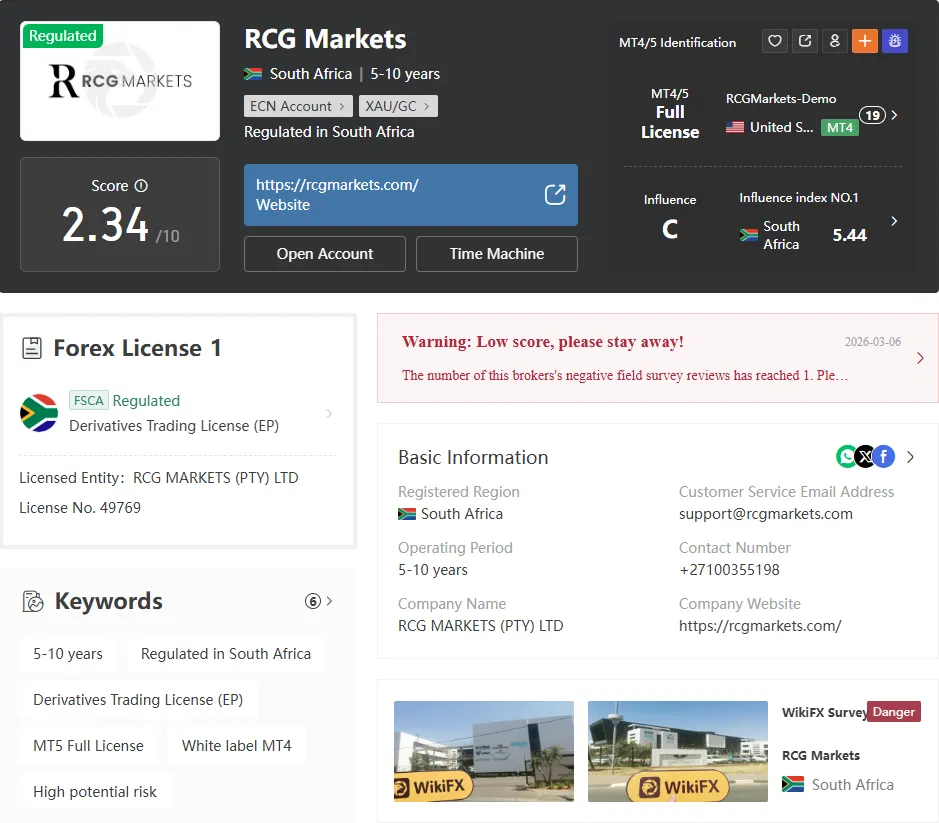
Task: Click Derivatives Trading License (EP) in license card
Action: pos(174,425)
